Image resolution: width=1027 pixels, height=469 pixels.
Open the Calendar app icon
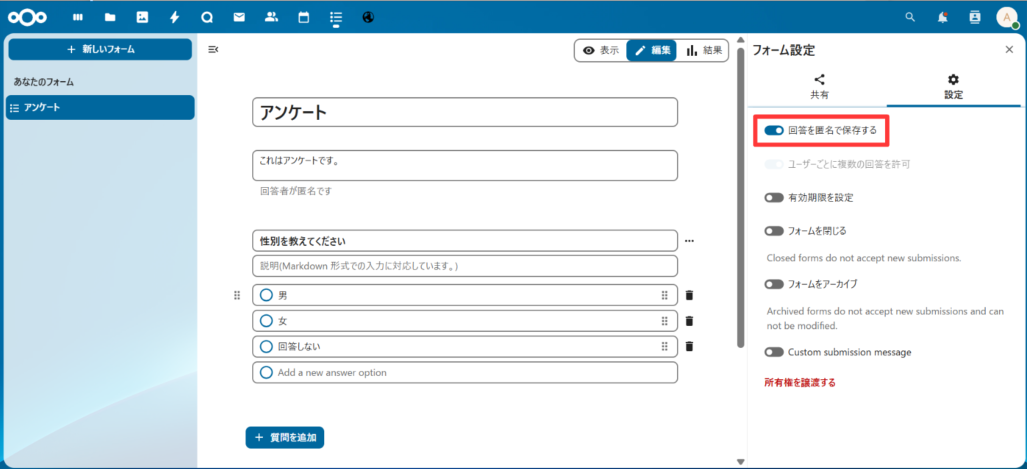303,17
